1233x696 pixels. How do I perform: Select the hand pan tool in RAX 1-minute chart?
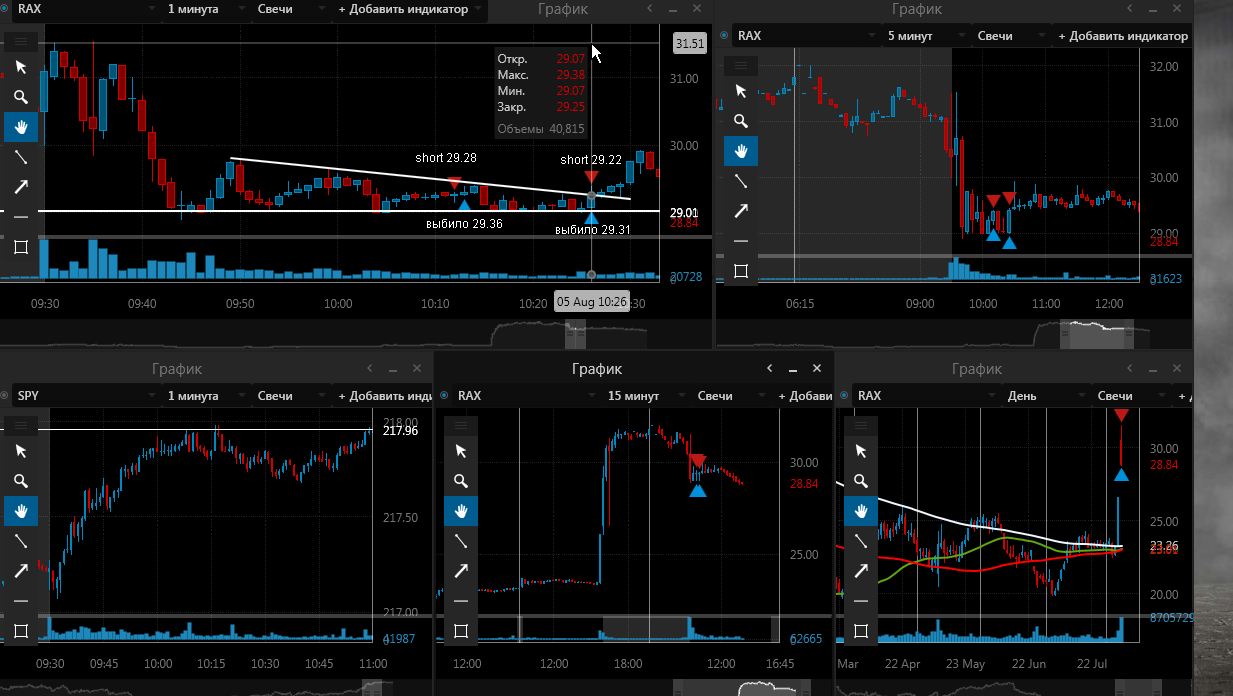tap(21, 127)
